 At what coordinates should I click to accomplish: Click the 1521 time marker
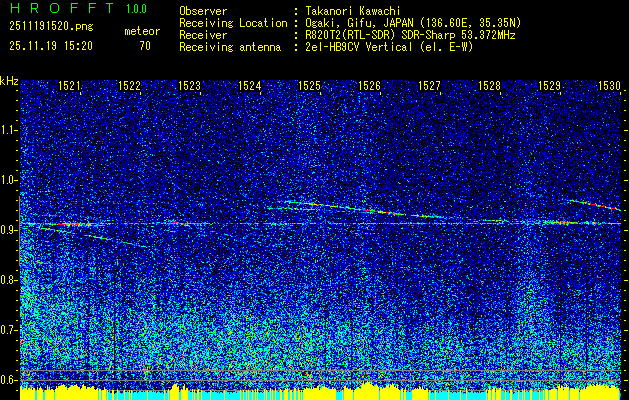pos(69,85)
